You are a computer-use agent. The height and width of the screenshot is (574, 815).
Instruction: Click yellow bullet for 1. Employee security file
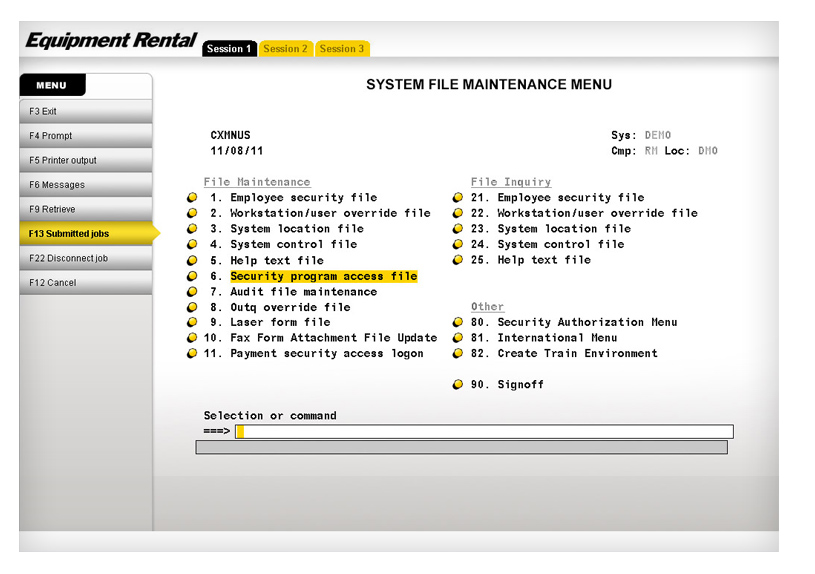(x=192, y=198)
